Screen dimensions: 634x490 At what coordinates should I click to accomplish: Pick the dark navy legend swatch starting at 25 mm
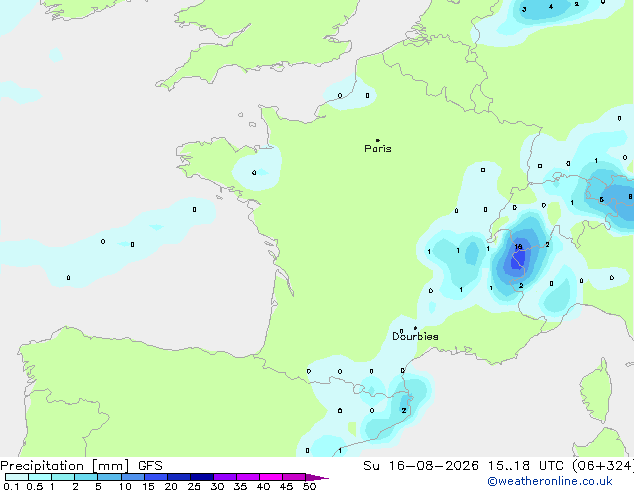coord(202,477)
